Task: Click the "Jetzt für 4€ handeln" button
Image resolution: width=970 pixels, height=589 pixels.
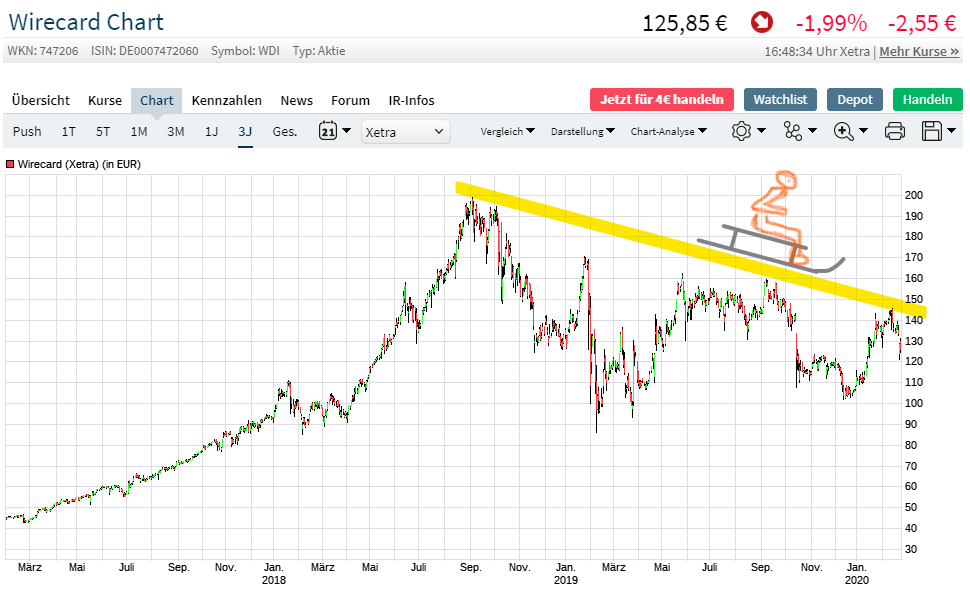Action: pyautogui.click(x=663, y=100)
